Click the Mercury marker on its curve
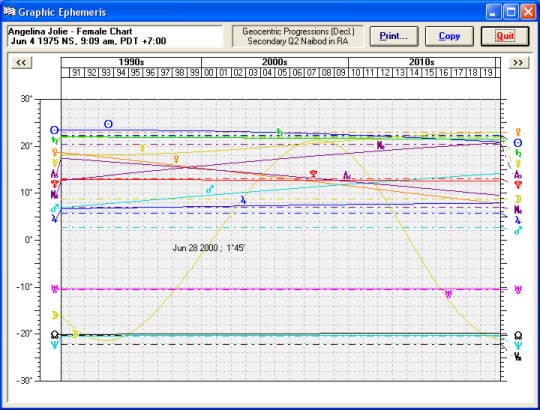Image resolution: width=540 pixels, height=410 pixels. coord(142,148)
